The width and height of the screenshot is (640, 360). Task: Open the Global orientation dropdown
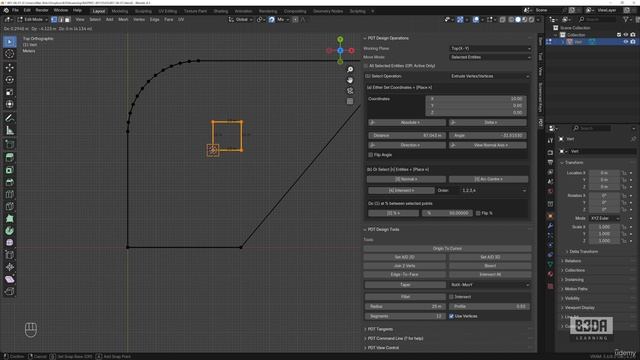pos(240,20)
